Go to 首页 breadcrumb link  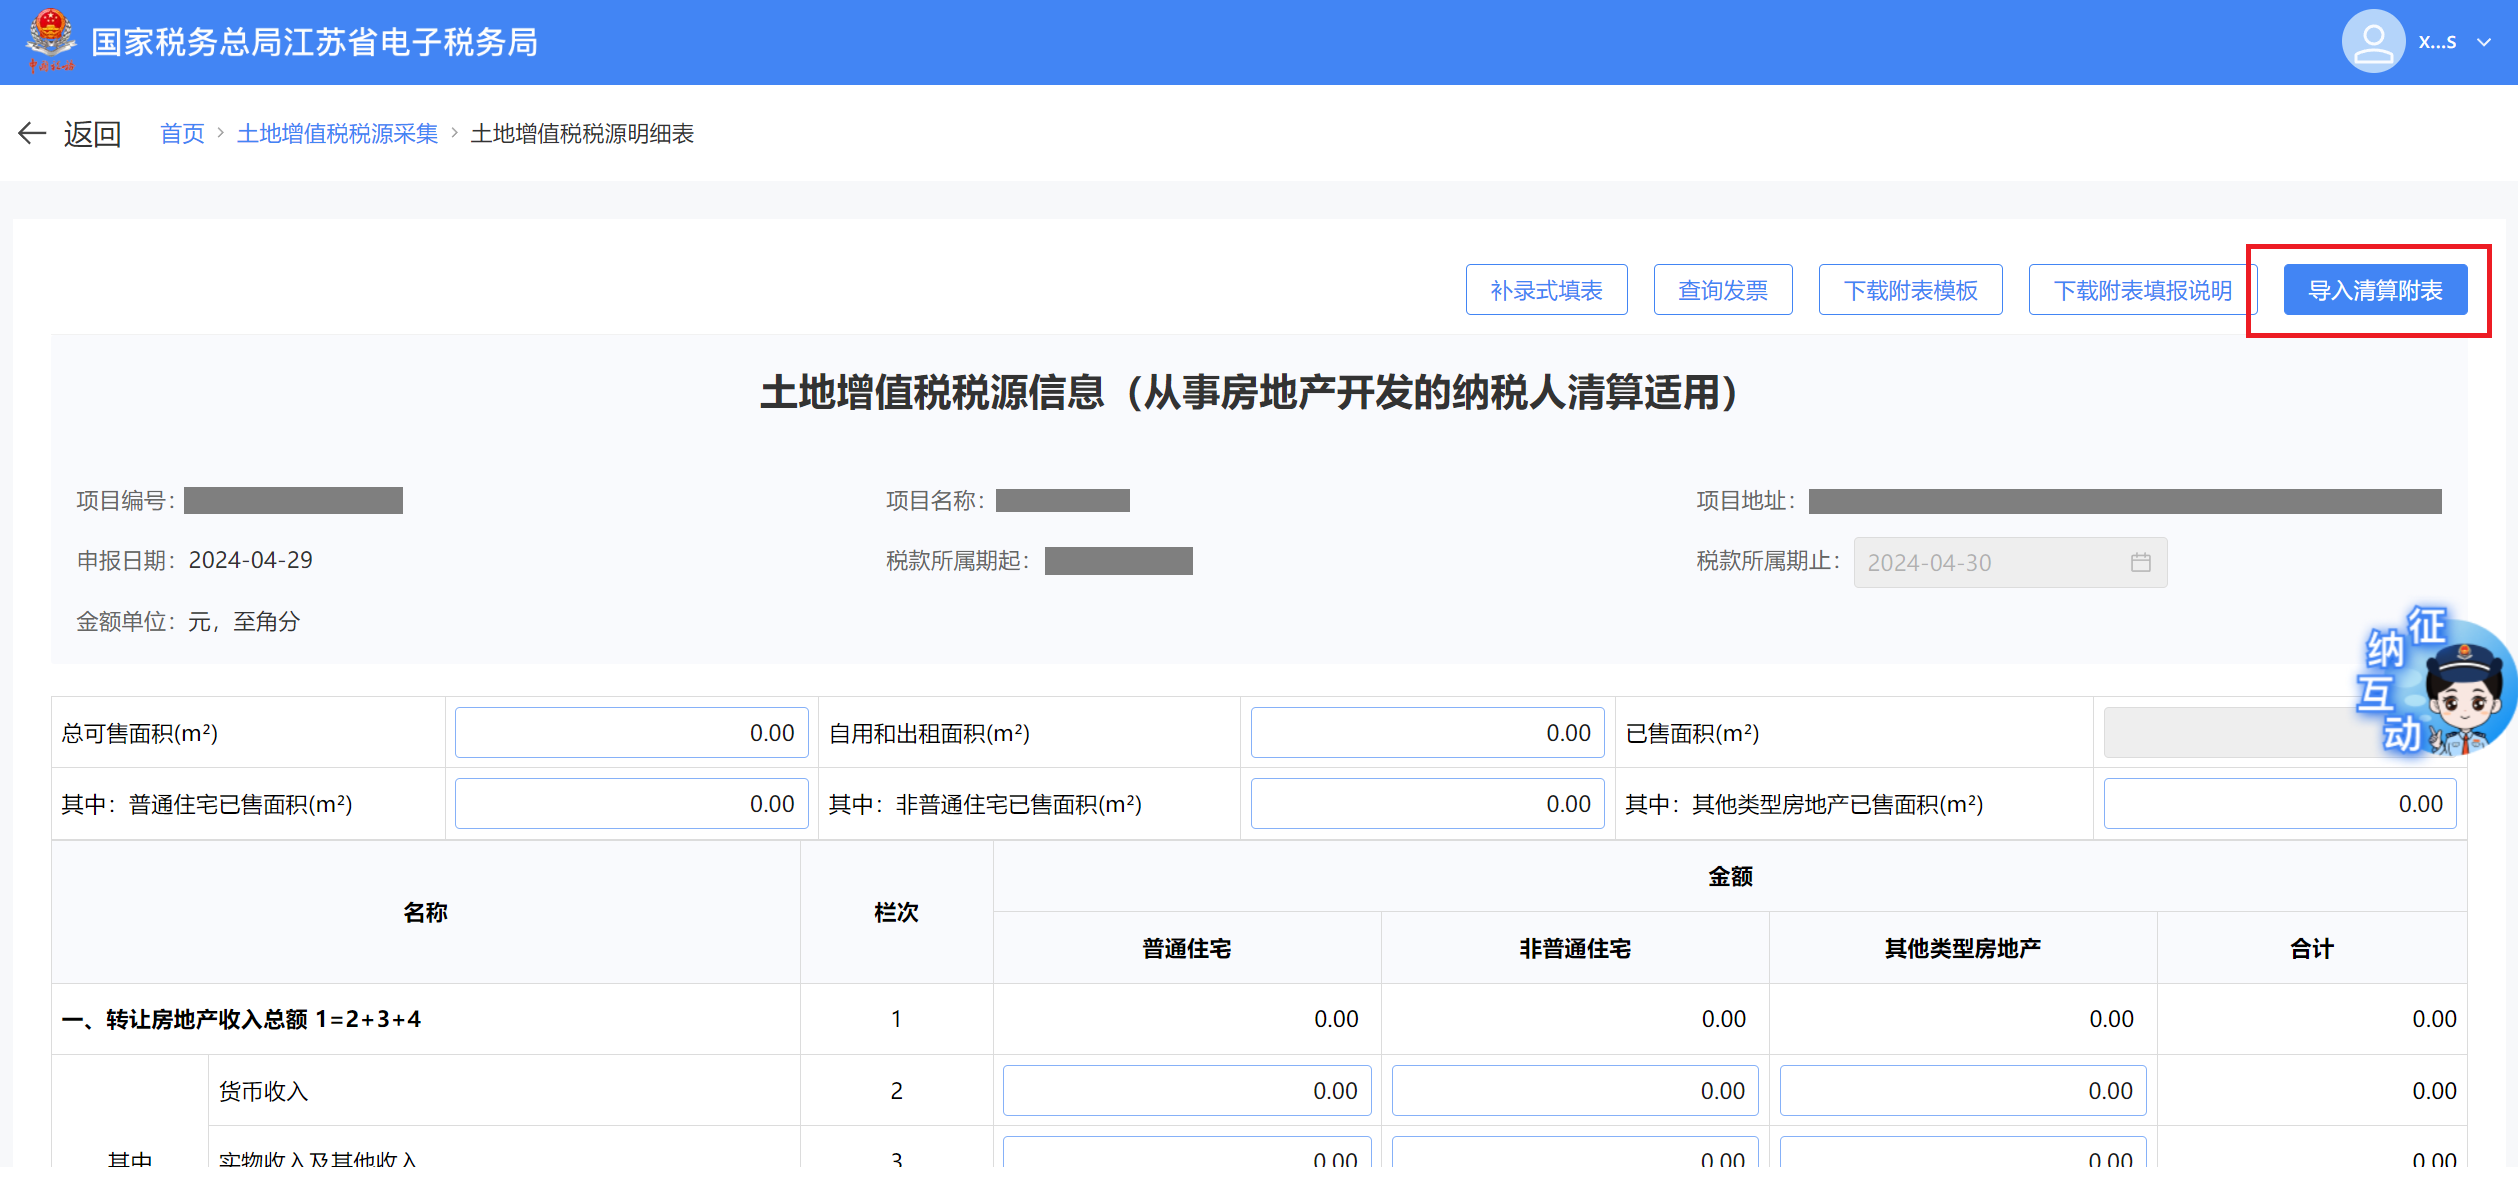click(182, 134)
